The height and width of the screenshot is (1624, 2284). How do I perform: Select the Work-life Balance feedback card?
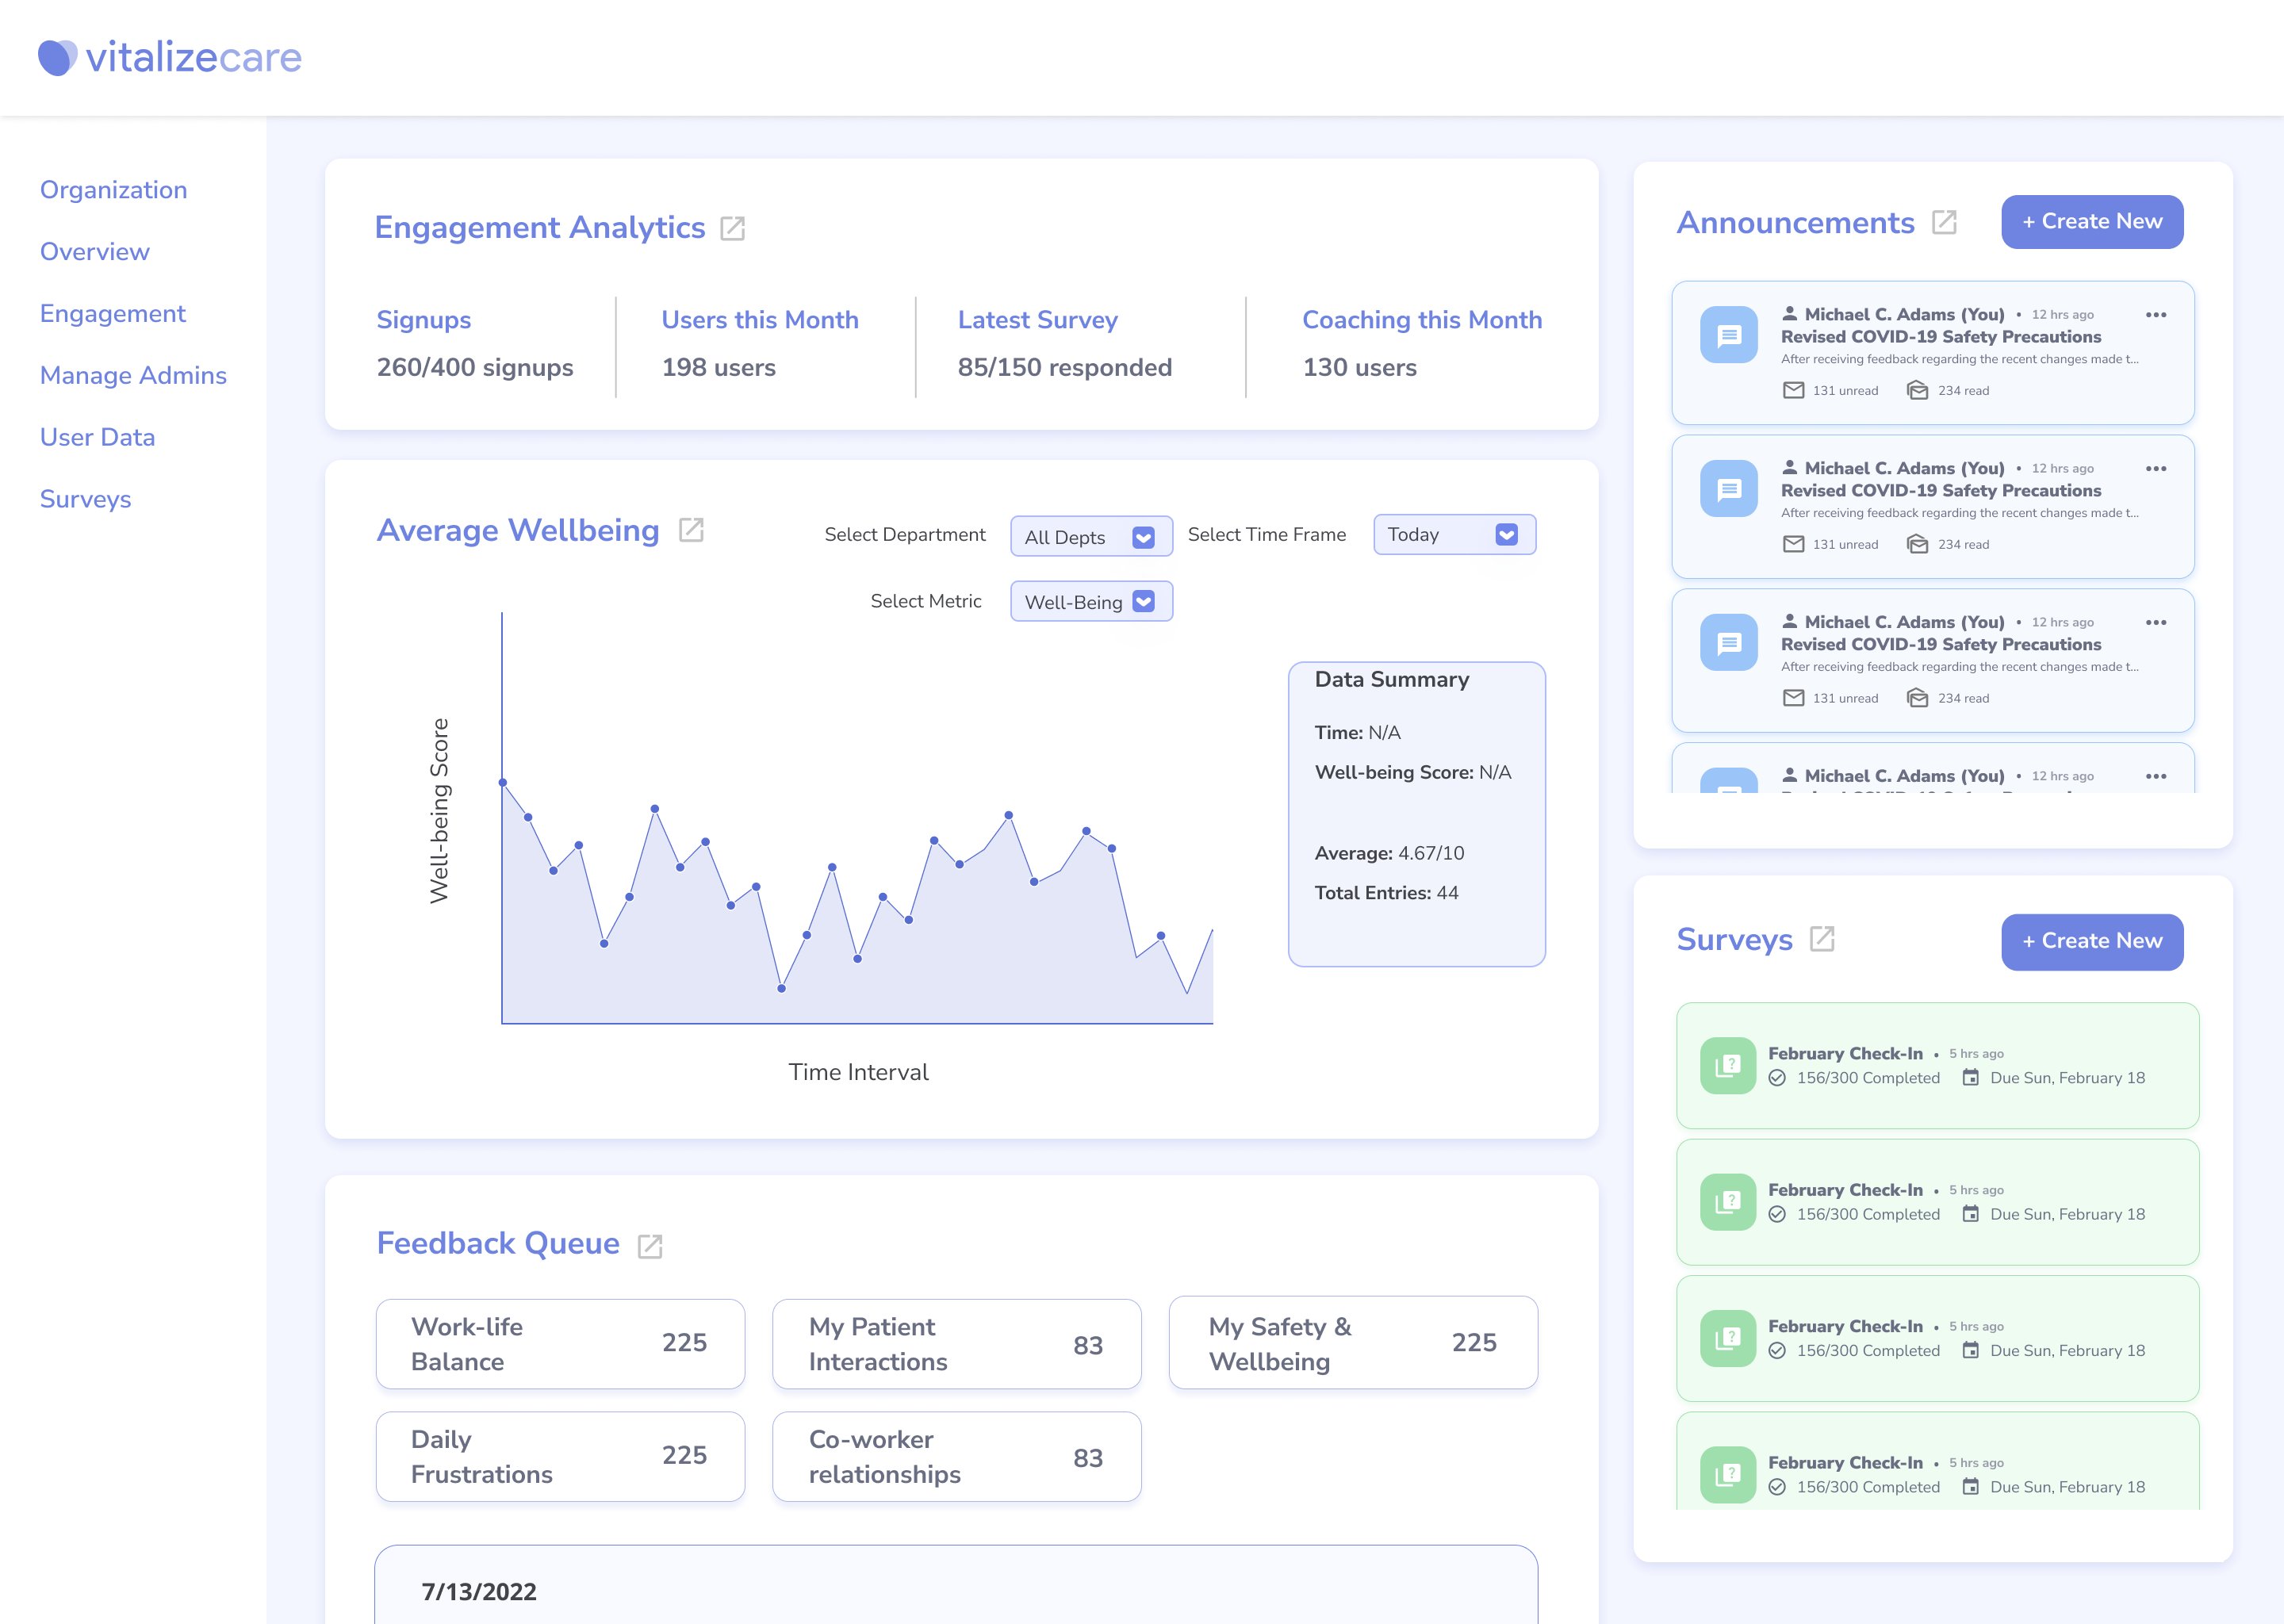[x=560, y=1344]
